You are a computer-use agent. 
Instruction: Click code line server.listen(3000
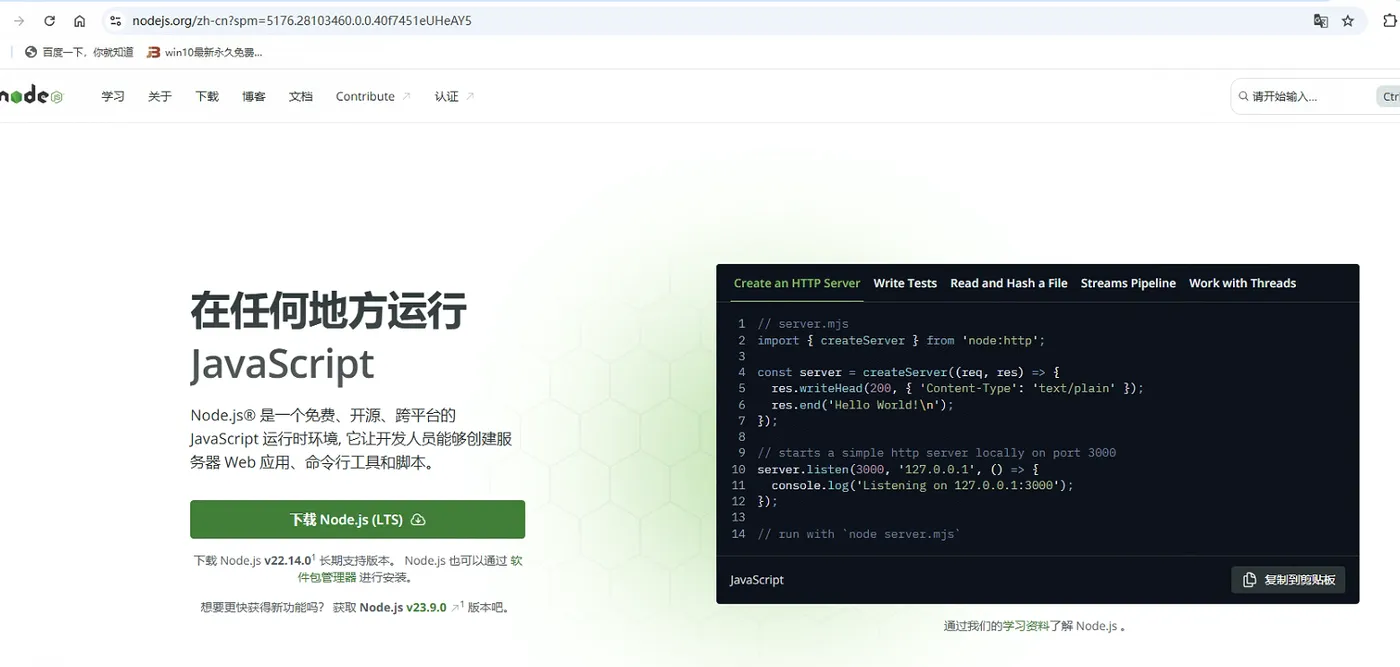point(898,469)
